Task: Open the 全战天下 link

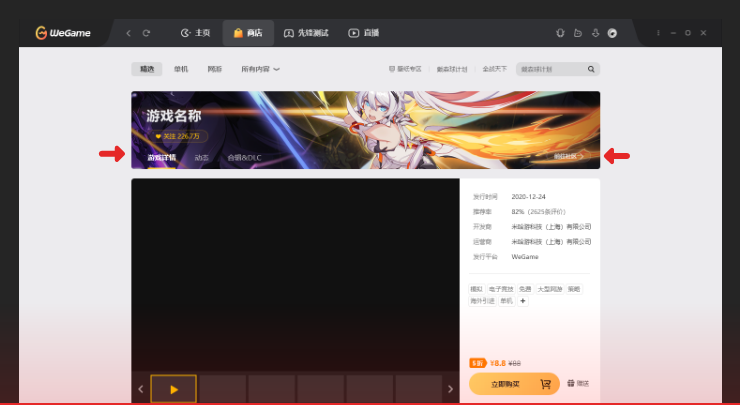Action: [495, 69]
